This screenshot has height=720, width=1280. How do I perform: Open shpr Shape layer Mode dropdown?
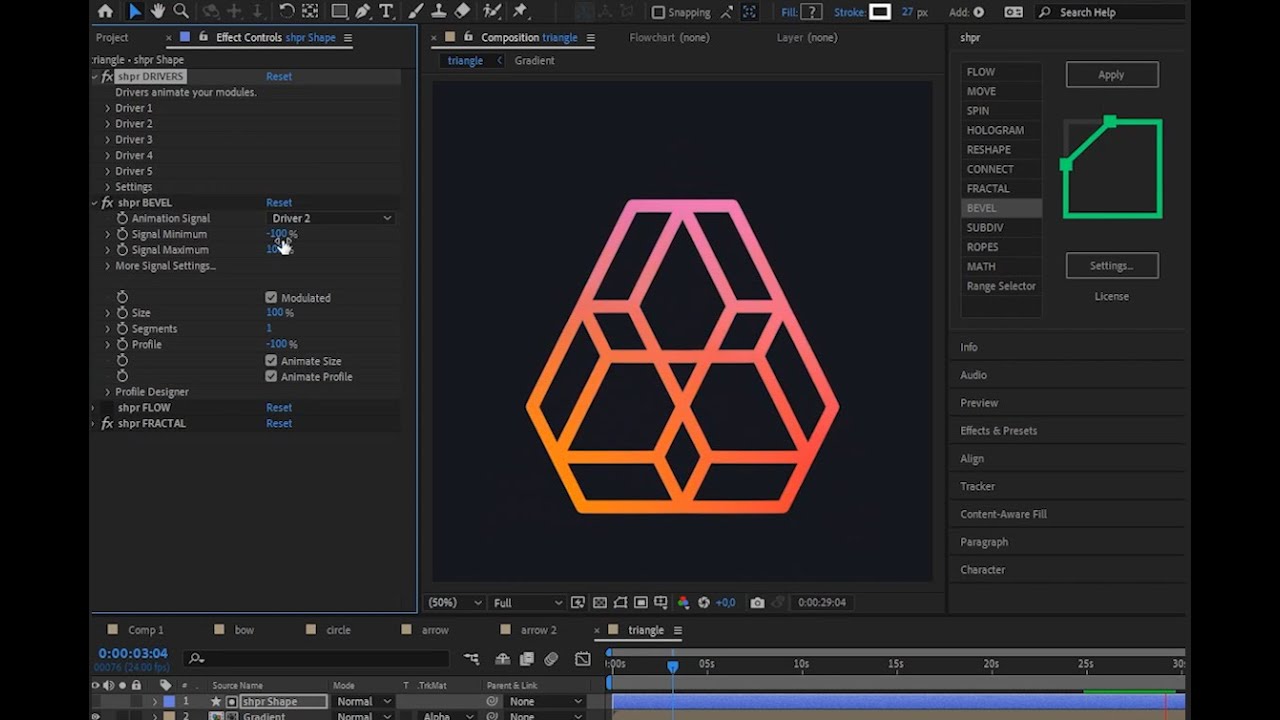tap(362, 702)
